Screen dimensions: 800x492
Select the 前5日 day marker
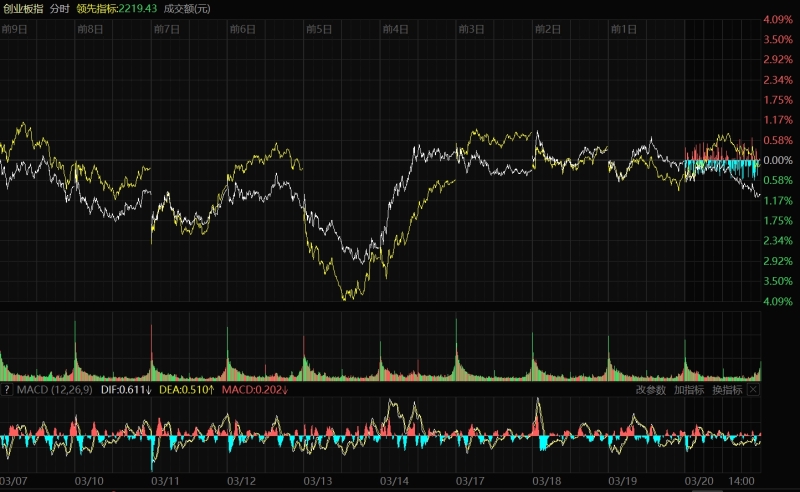pyautogui.click(x=319, y=29)
